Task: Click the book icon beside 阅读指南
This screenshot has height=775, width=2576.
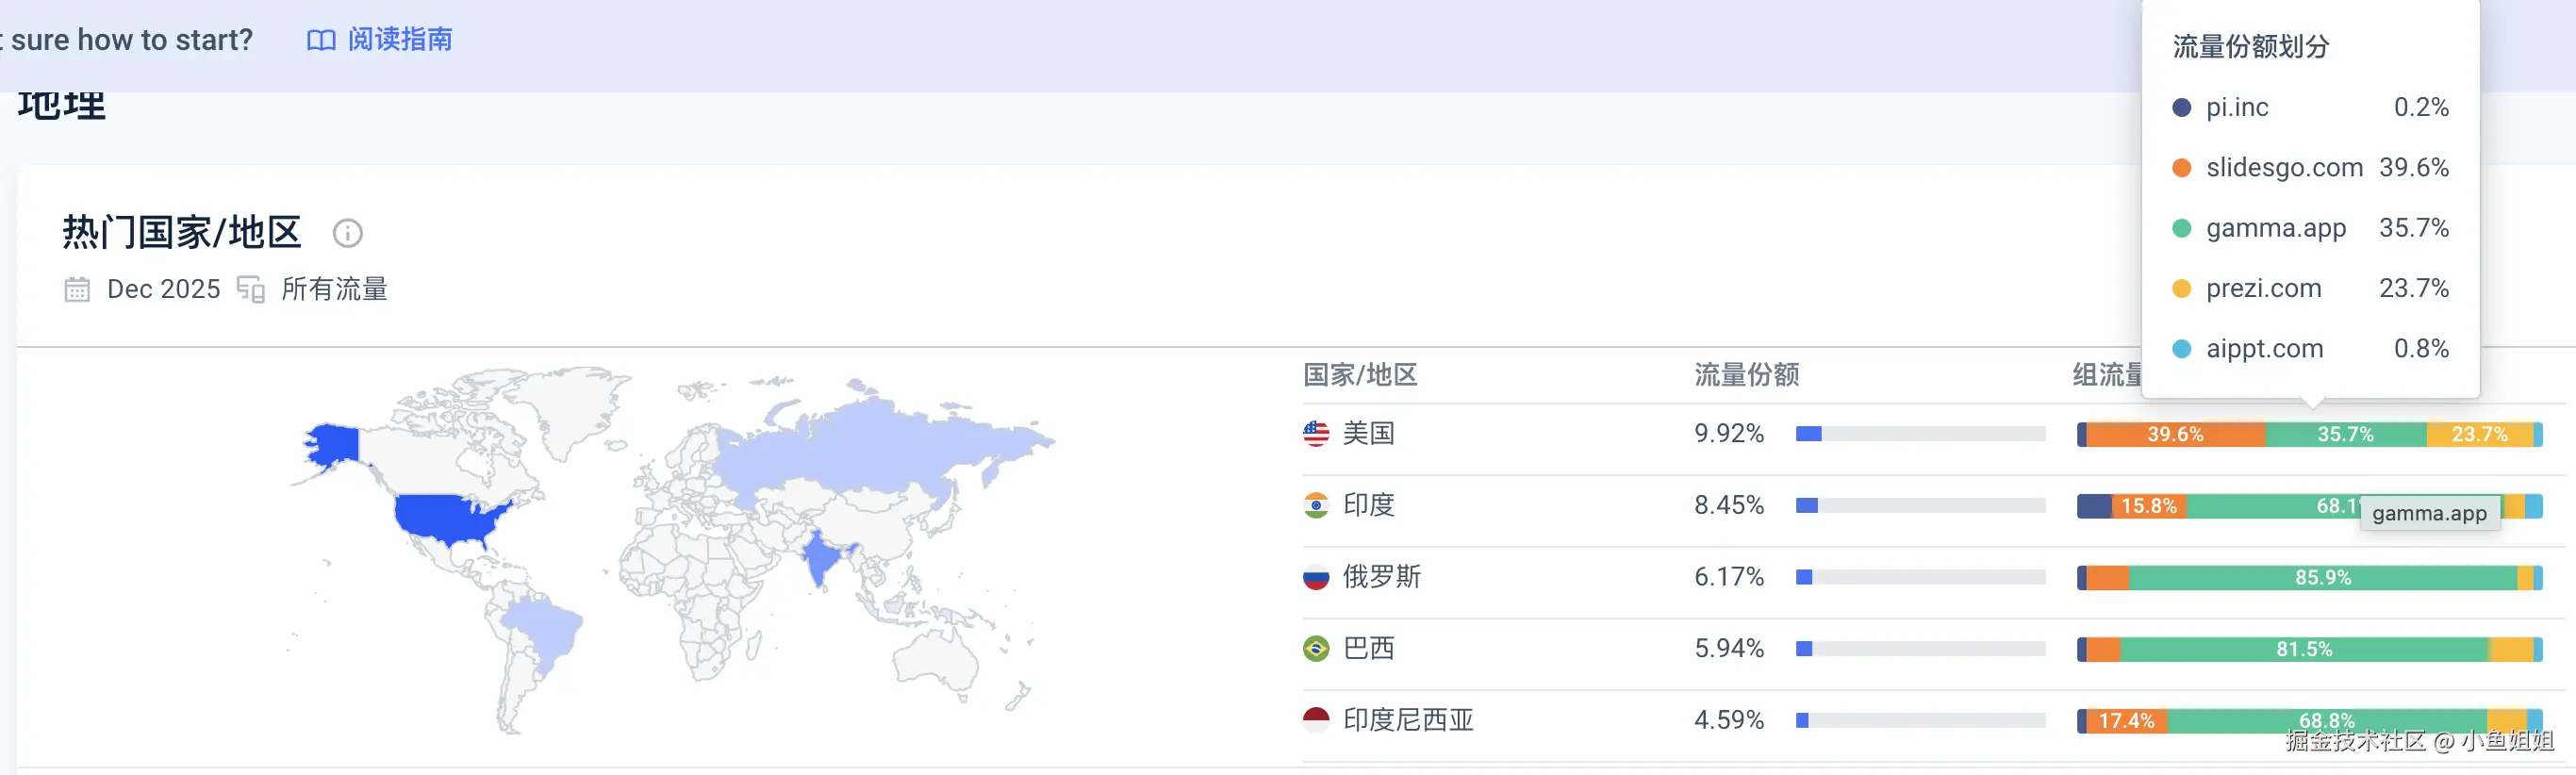Action: pos(320,40)
